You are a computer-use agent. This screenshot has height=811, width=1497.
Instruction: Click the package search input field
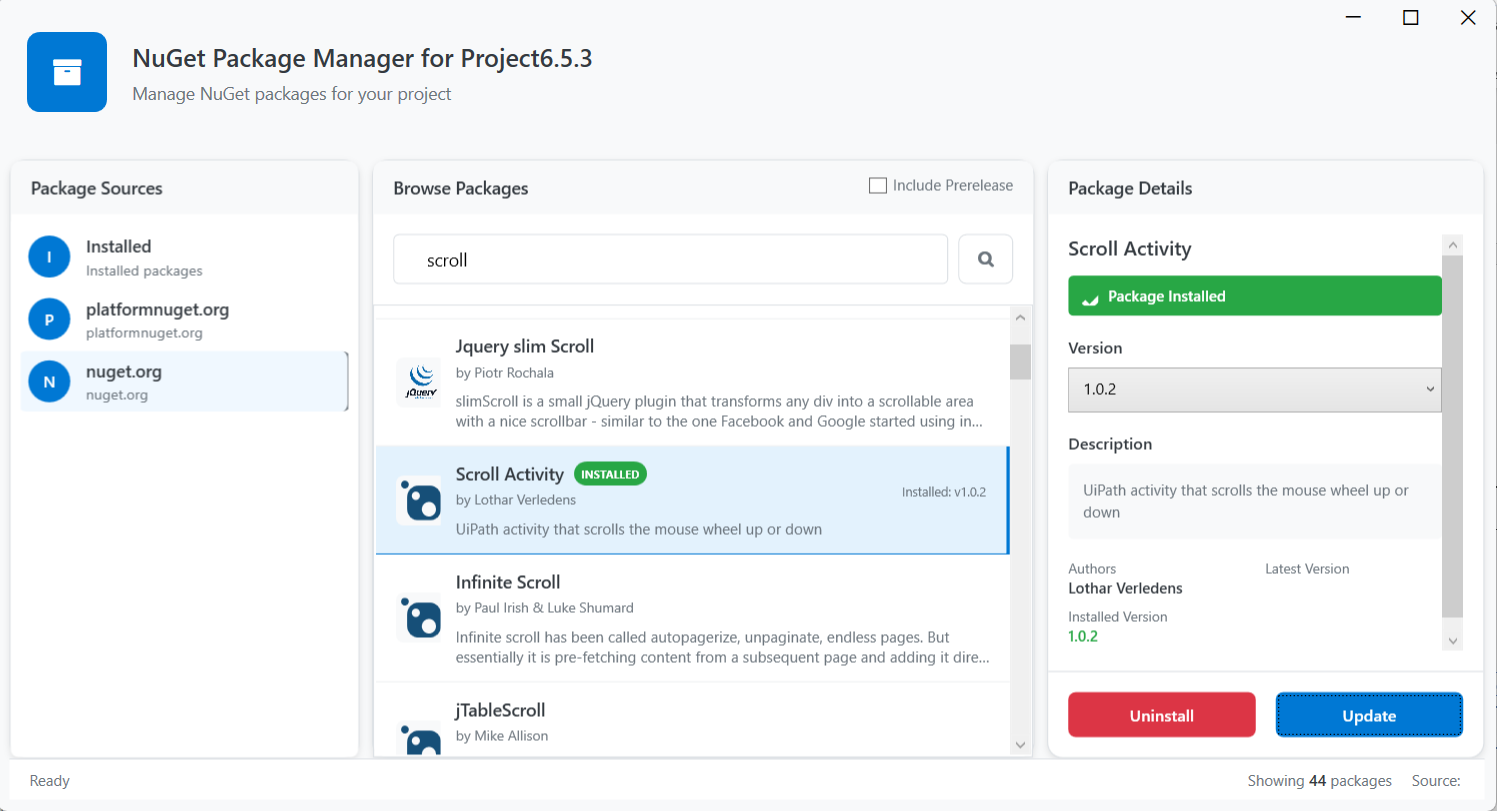point(670,259)
